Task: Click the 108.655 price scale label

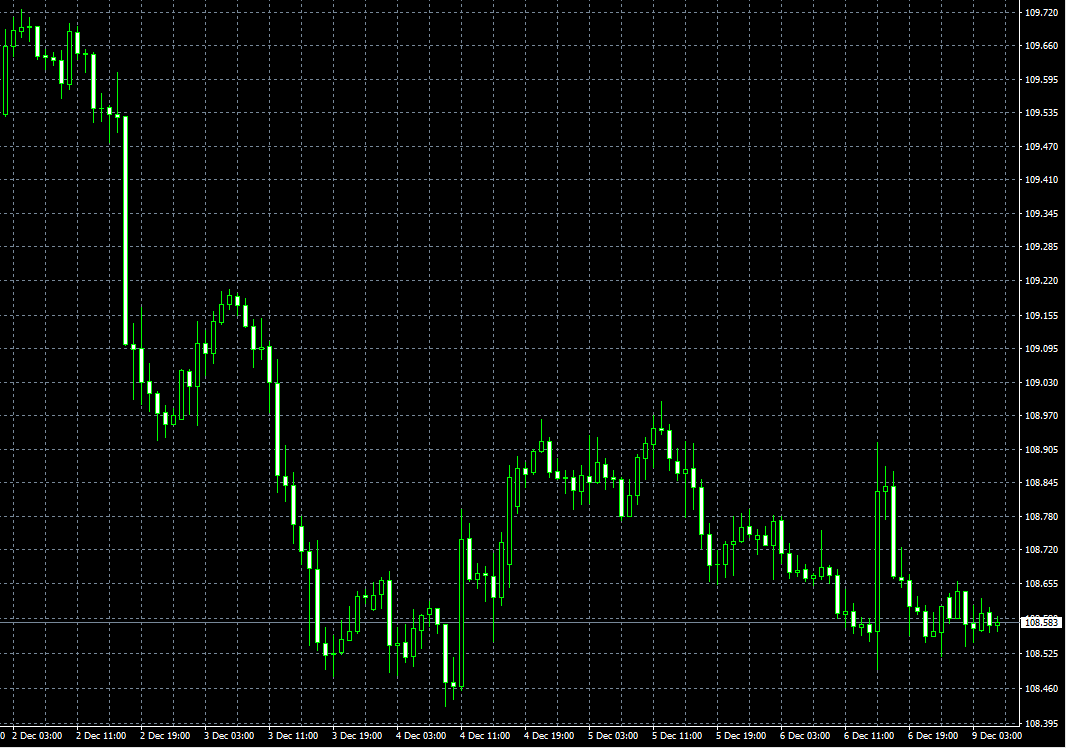Action: coord(1042,583)
